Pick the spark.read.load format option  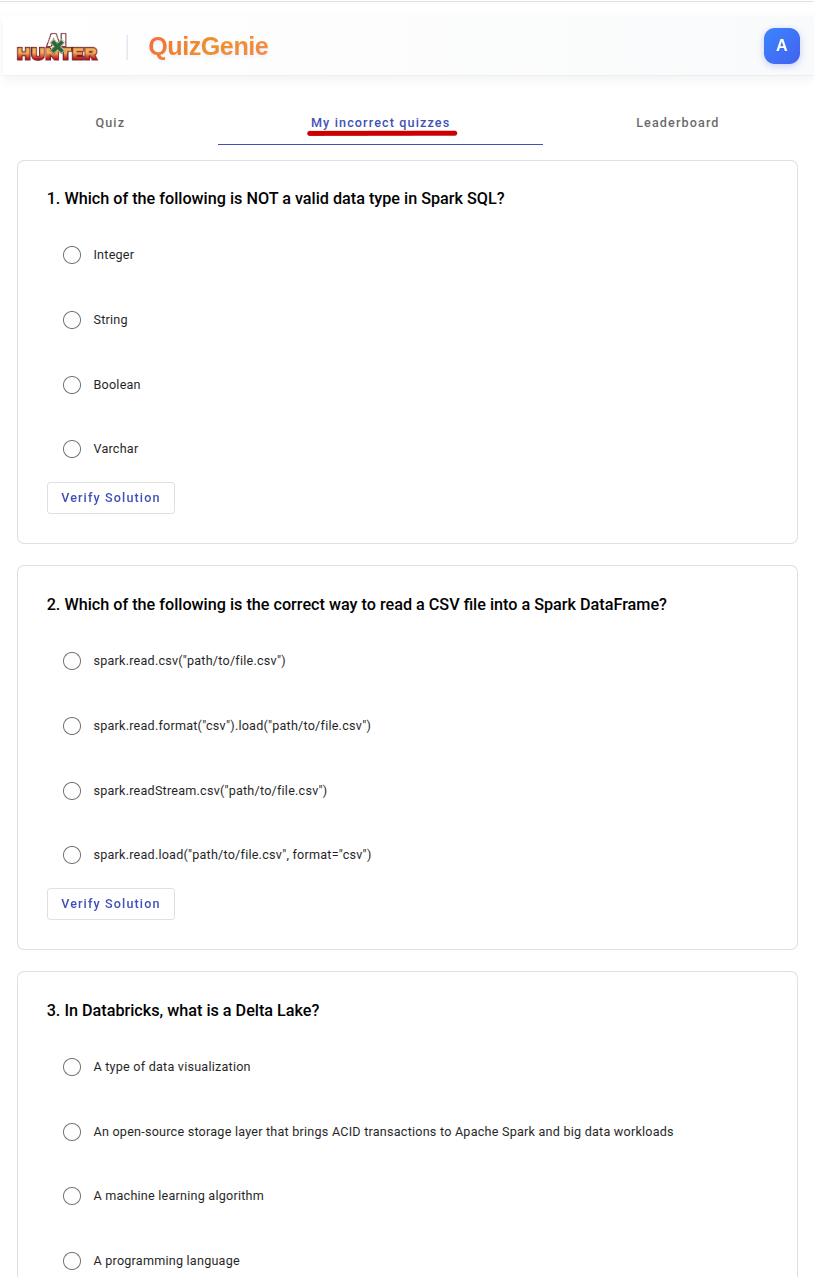(x=71, y=854)
